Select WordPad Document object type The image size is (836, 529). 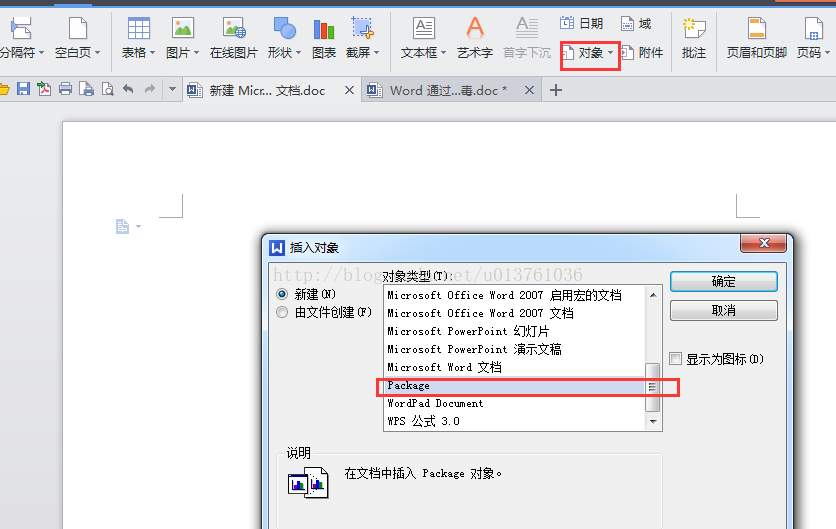(x=515, y=404)
